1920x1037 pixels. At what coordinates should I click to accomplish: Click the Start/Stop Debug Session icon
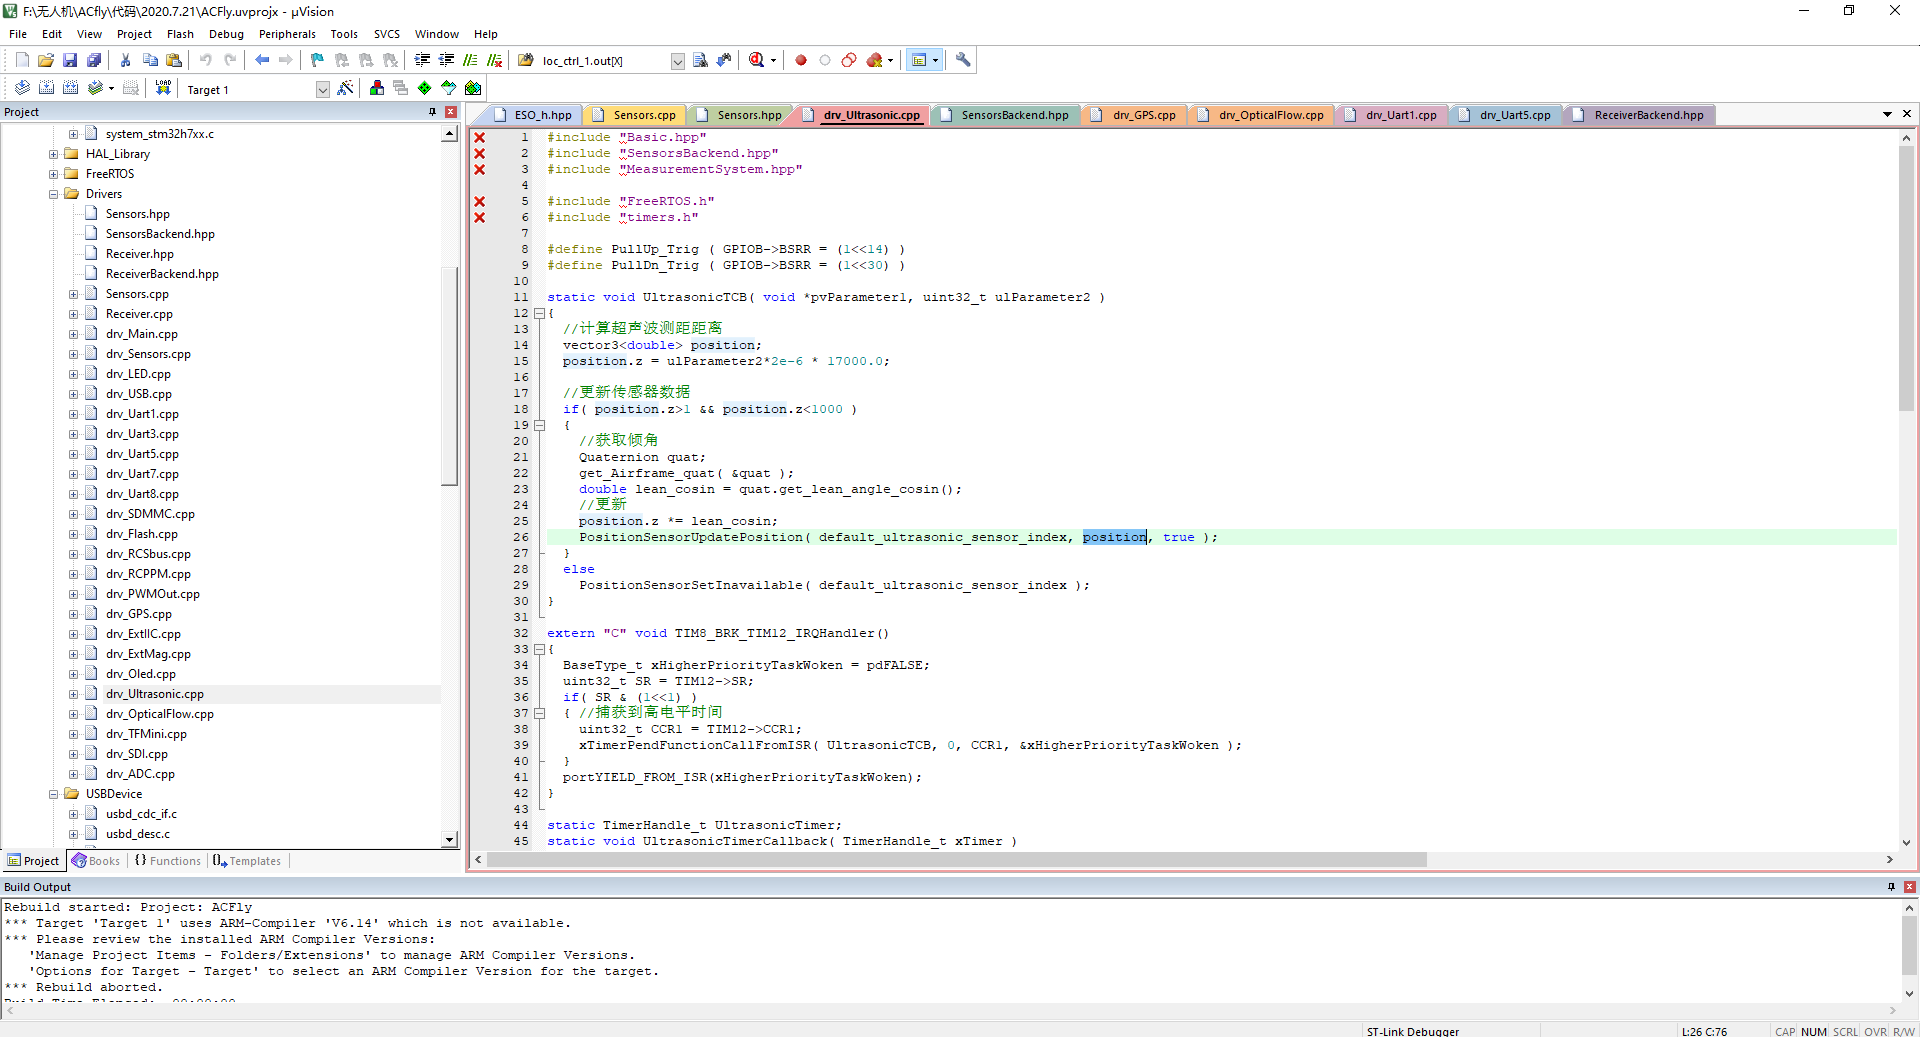[757, 60]
